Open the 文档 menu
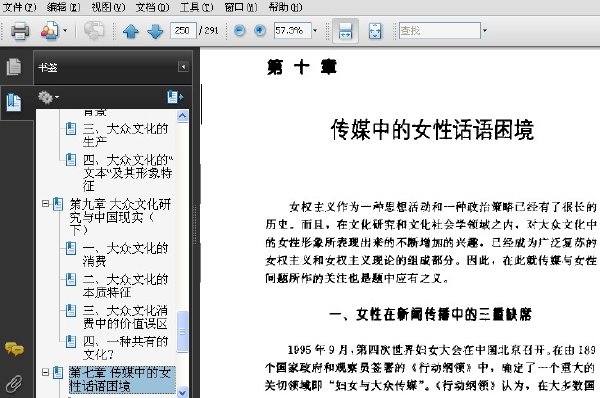This screenshot has width=600, height=398. click(x=152, y=7)
